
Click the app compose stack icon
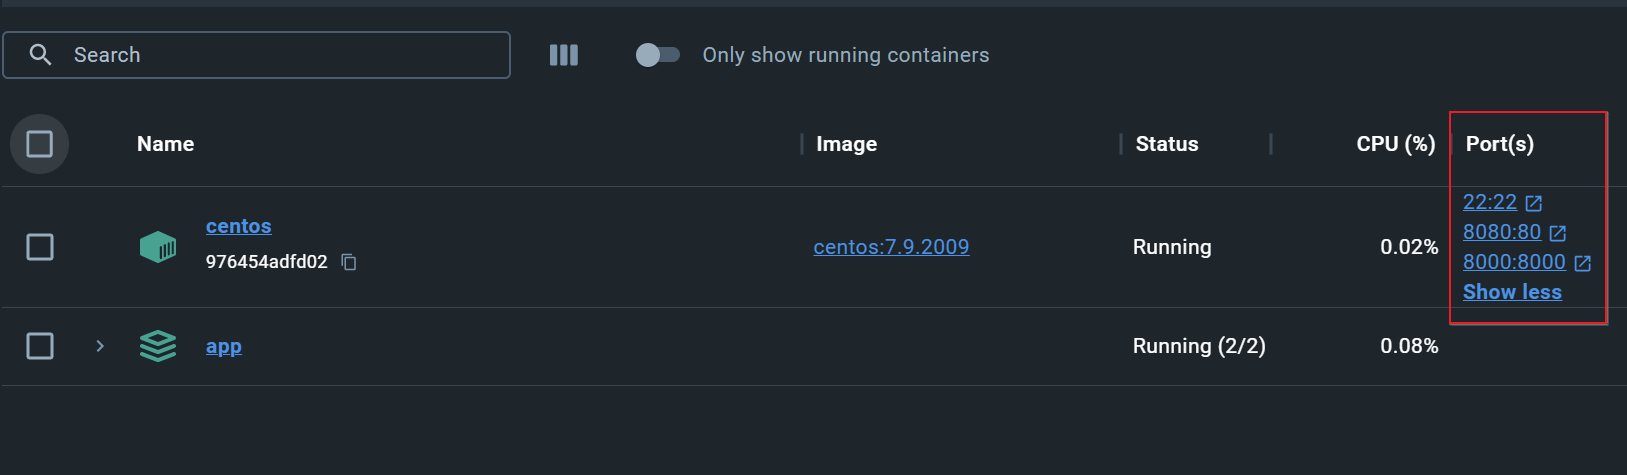(158, 346)
